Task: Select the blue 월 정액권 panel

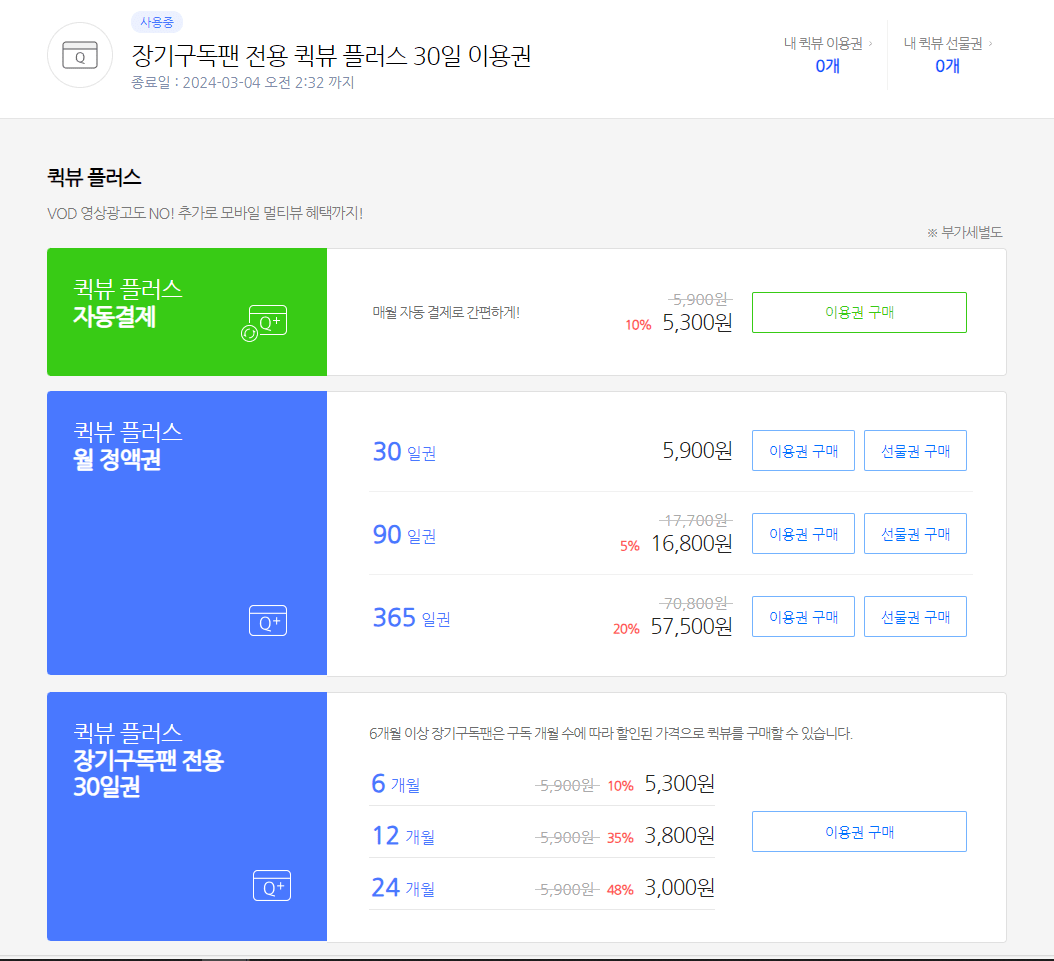Action: 186,533
